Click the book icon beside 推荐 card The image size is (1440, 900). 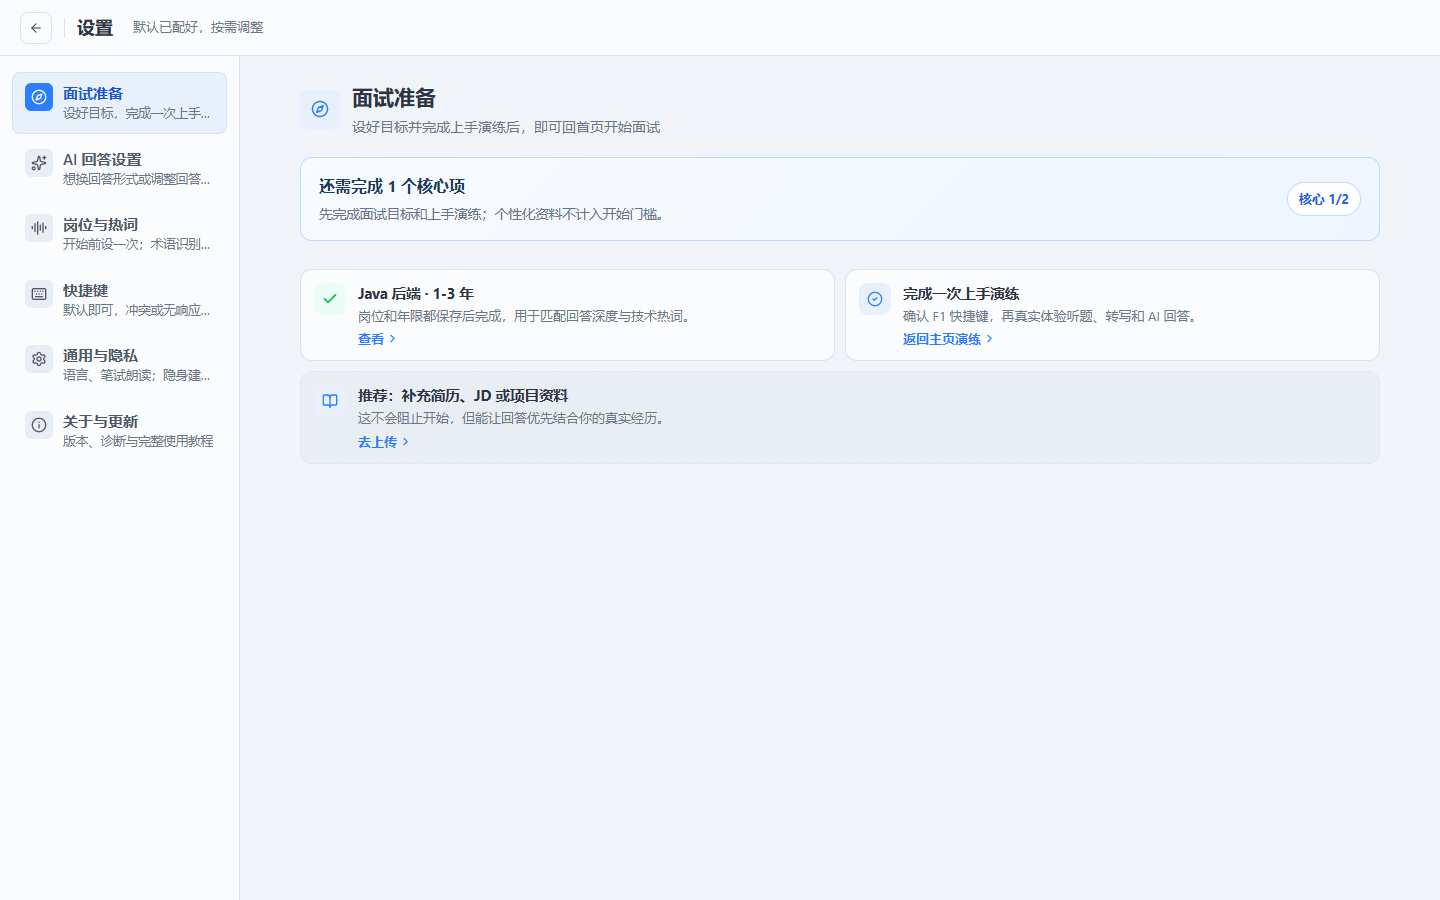[330, 401]
